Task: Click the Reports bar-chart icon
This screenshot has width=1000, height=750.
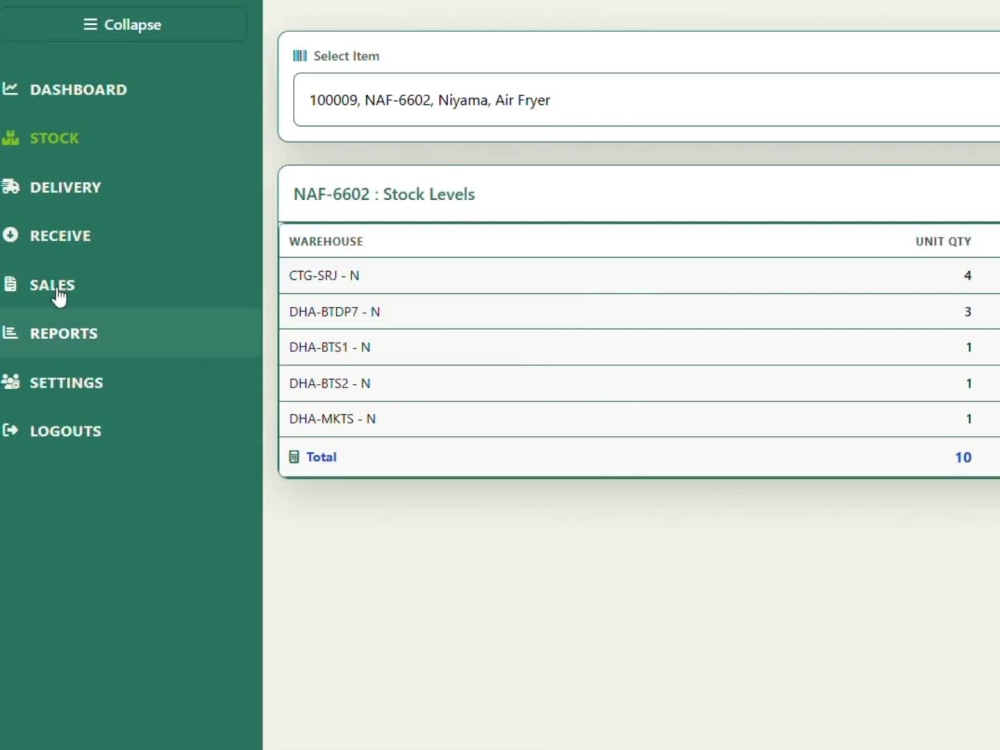Action: [10, 332]
